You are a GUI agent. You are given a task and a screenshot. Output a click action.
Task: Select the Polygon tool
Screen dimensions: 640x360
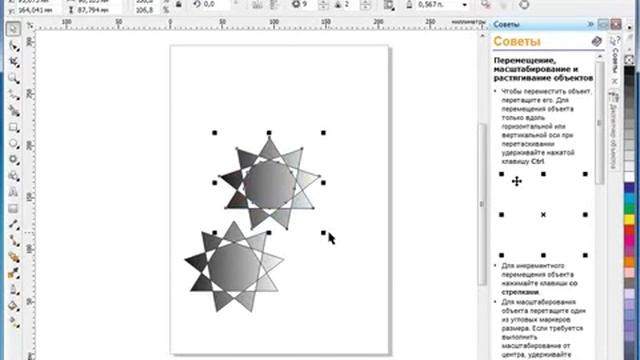13,160
